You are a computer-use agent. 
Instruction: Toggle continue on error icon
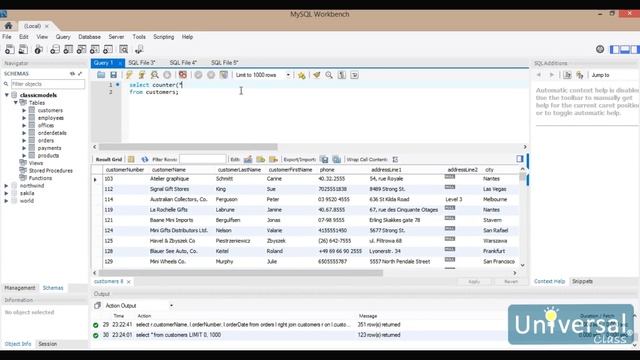coord(182,75)
